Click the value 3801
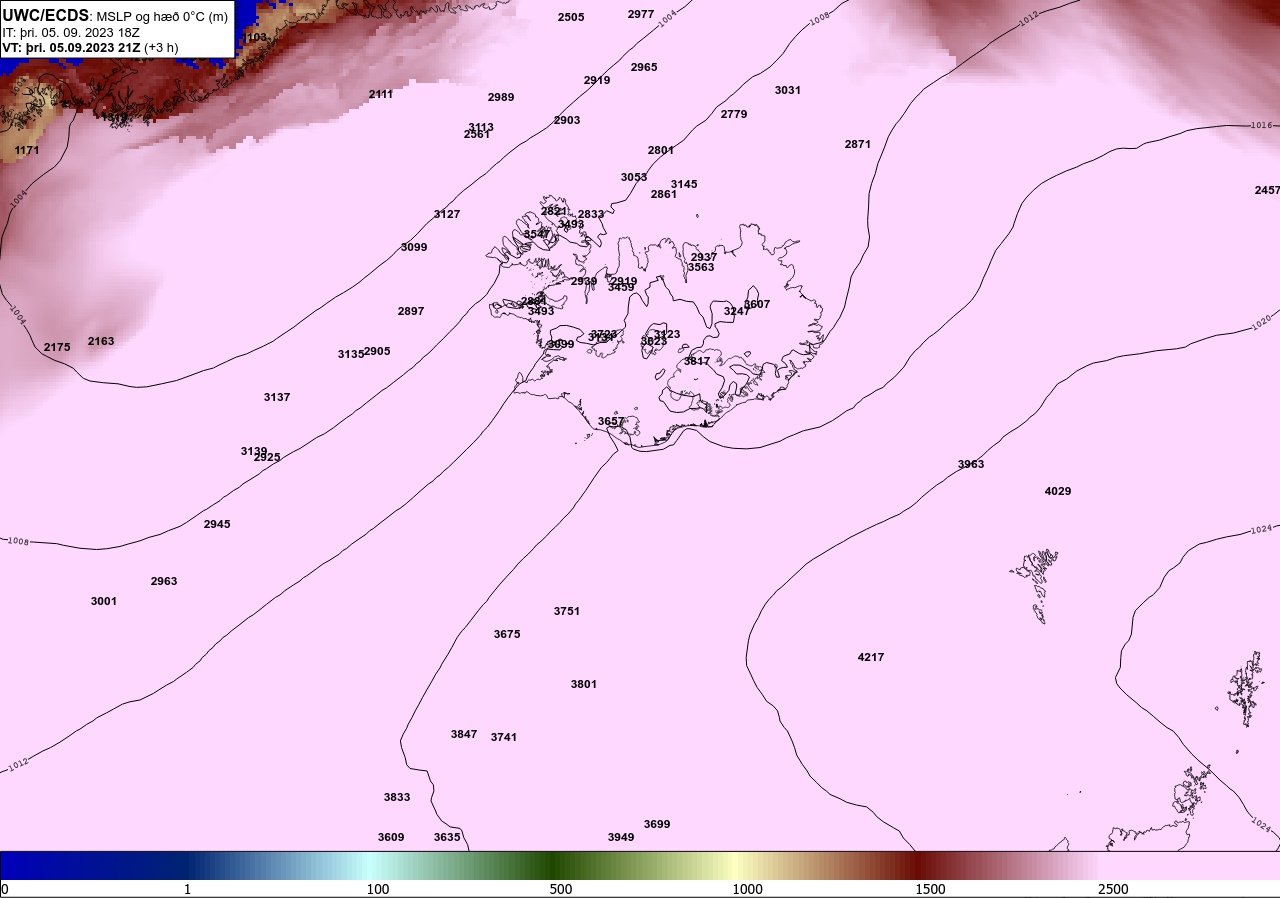This screenshot has height=898, width=1280. [x=584, y=684]
